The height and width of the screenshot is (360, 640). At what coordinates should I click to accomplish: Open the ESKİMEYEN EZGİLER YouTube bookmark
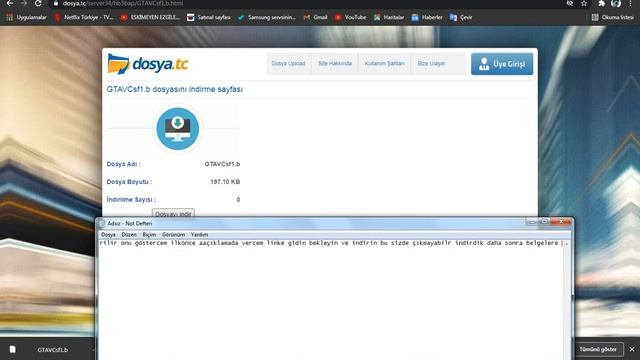pos(150,17)
